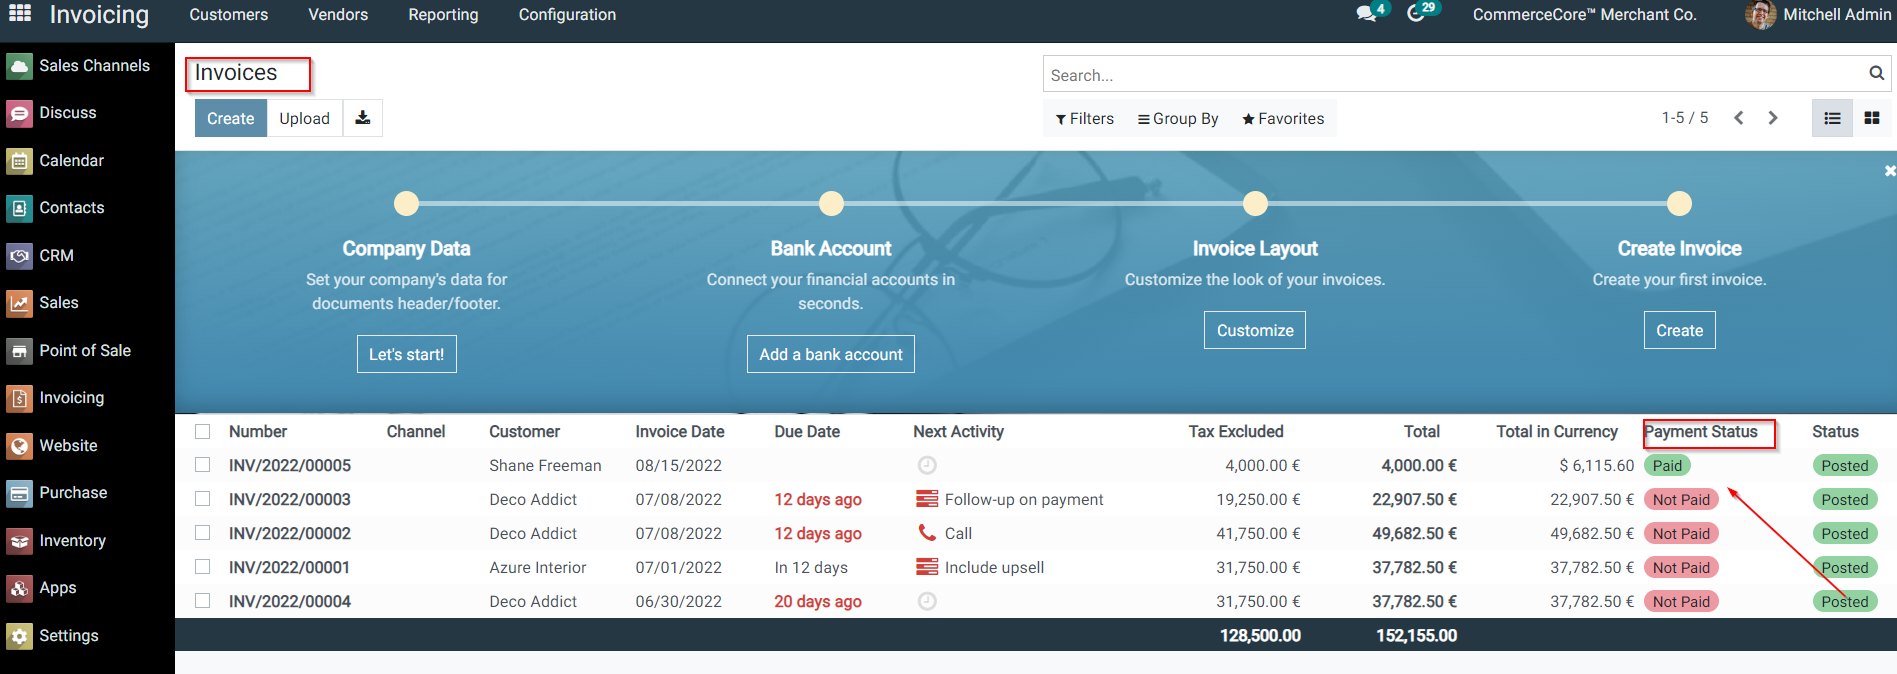
Task: Open the Inventory app icon
Action: [19, 541]
